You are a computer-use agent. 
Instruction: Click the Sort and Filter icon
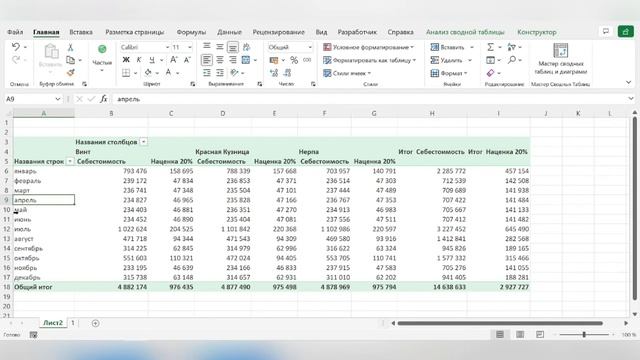[511, 47]
